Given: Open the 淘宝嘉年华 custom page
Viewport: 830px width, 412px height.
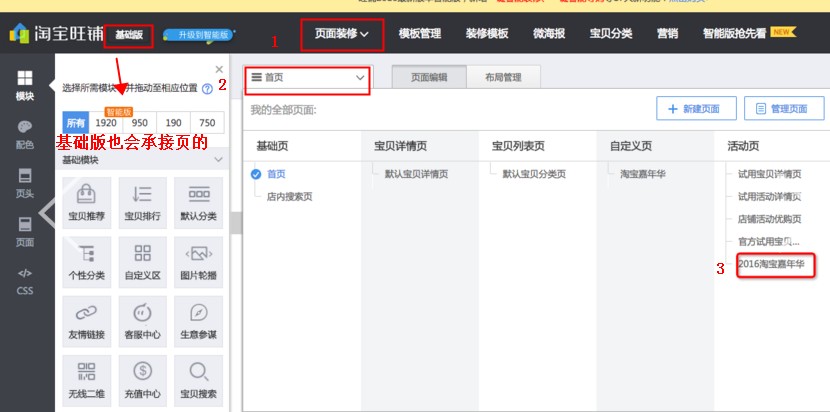Looking at the screenshot, I should pyautogui.click(x=643, y=174).
